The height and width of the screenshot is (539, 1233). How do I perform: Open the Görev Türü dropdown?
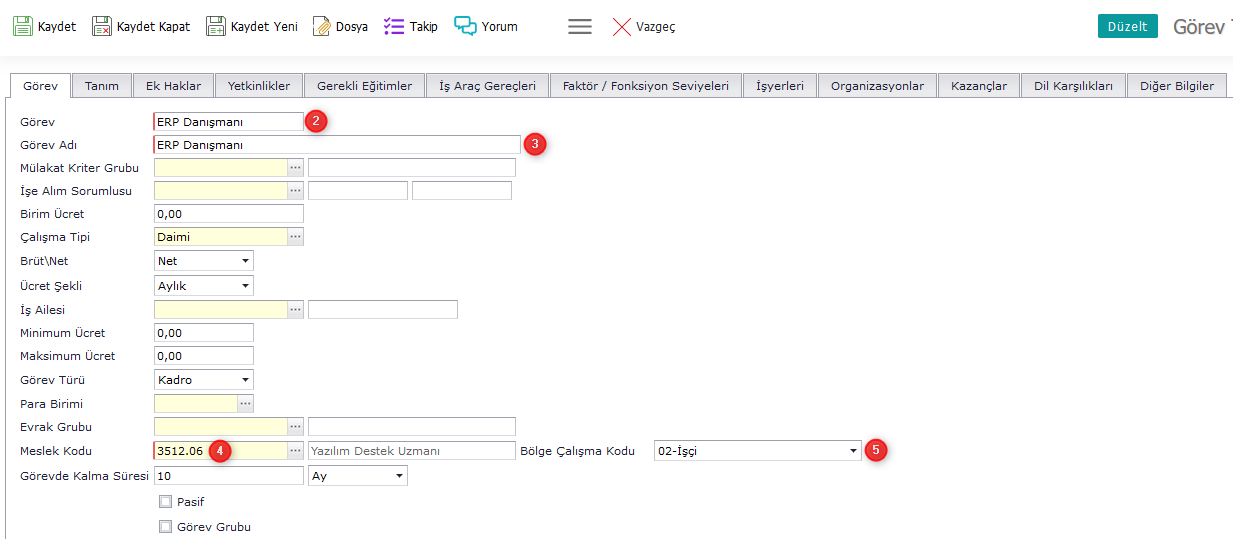pos(245,380)
